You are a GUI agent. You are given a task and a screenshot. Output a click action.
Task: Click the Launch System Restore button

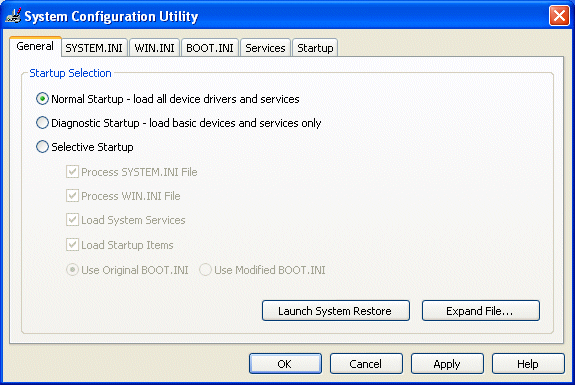pyautogui.click(x=336, y=311)
